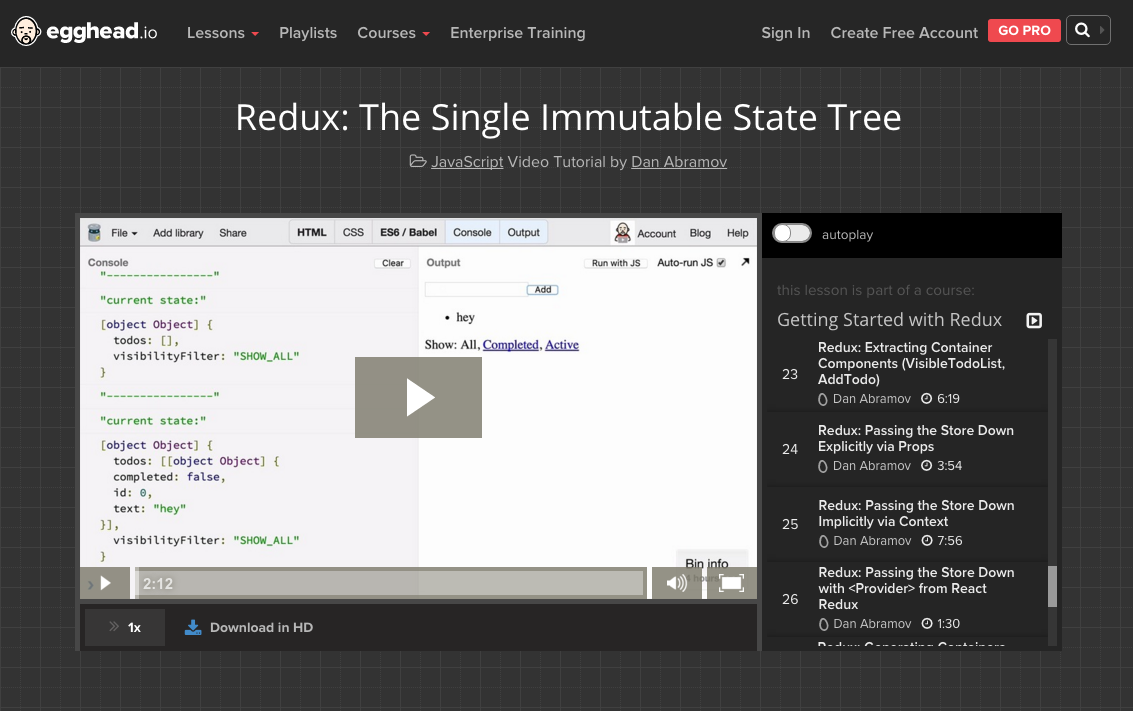
Task: Toggle the Console panel tab
Action: click(472, 232)
